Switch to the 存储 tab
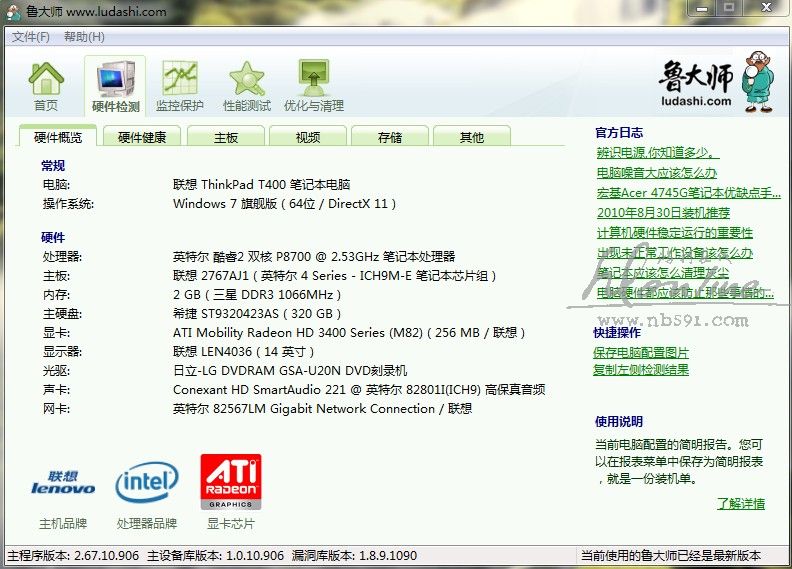Screen dimensions: 792x569 pos(390,137)
